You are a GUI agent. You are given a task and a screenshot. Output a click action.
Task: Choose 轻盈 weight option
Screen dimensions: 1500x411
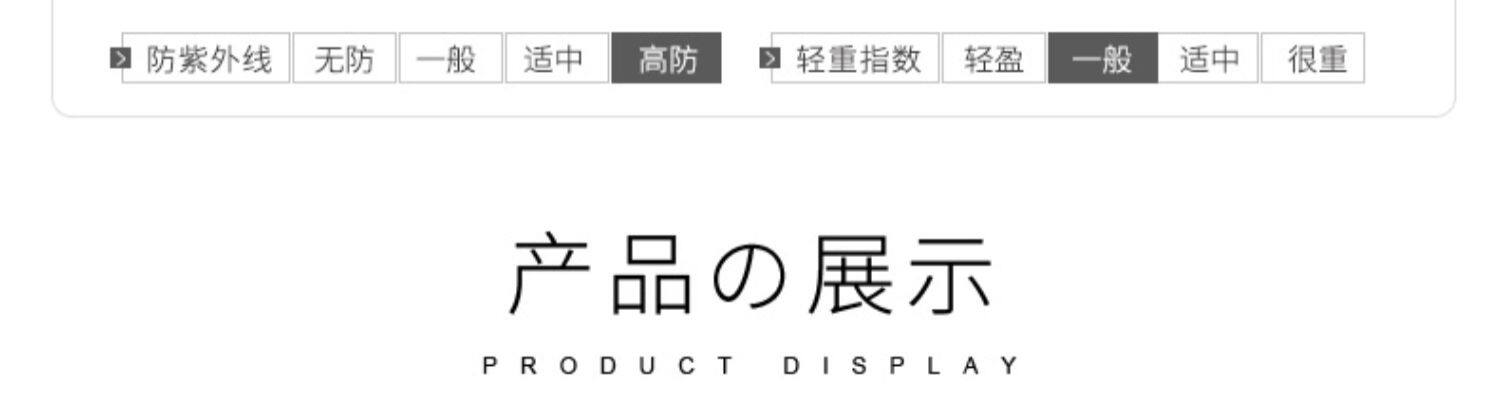[994, 58]
